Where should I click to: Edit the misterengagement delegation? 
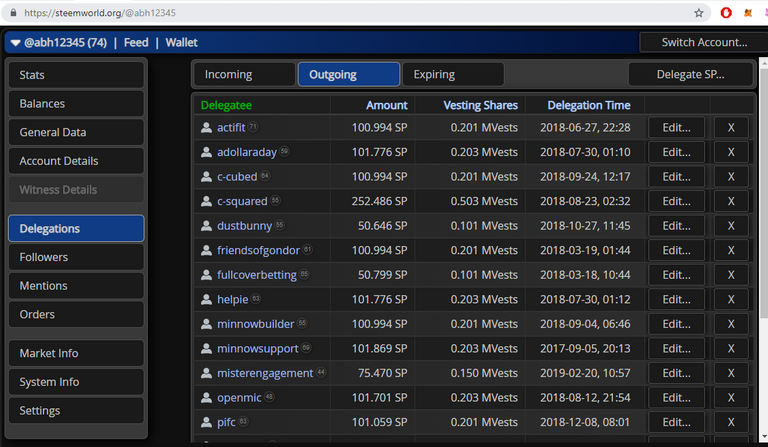[x=676, y=373]
